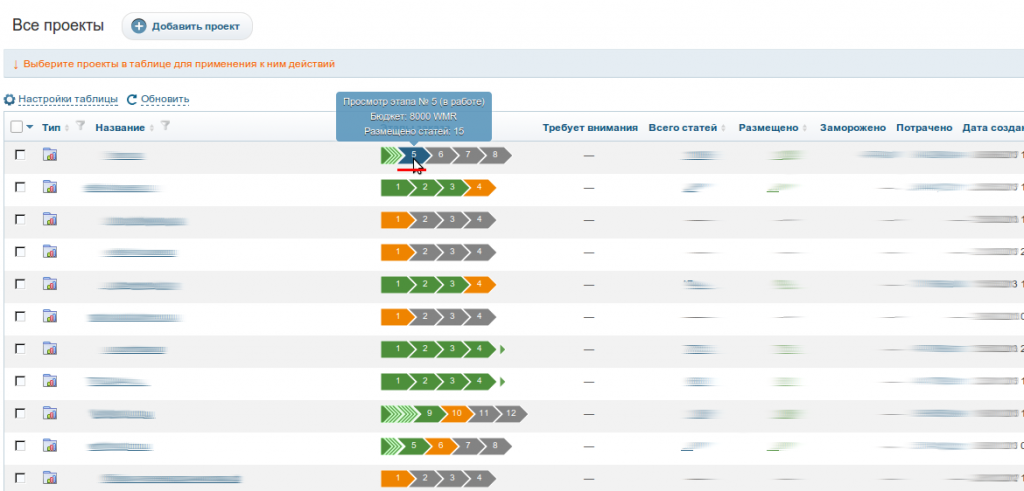
Task: Click the Требует внимания column header
Action: point(590,127)
